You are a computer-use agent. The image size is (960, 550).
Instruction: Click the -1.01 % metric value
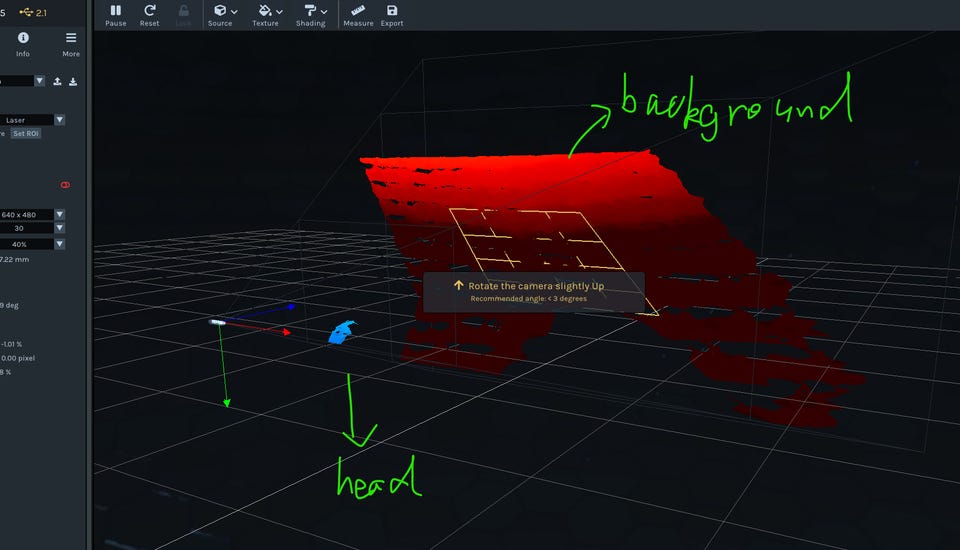tap(11, 344)
